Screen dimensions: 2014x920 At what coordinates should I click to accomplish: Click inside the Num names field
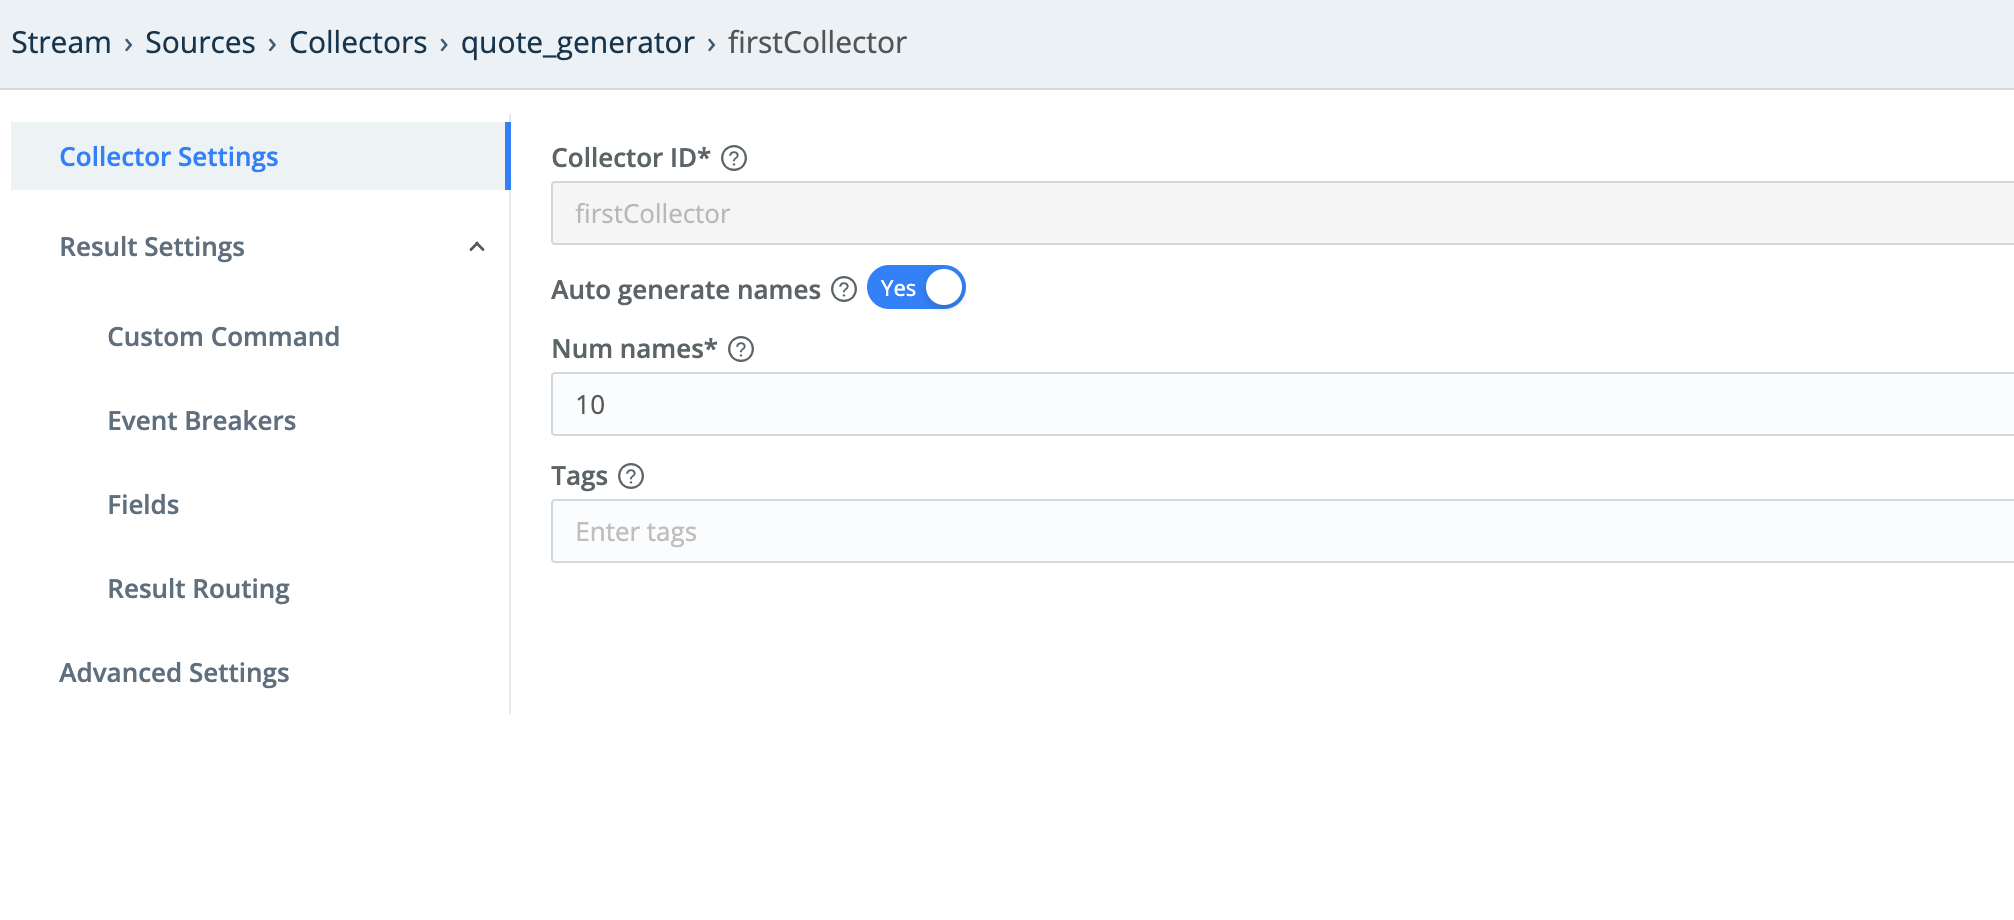coord(1000,404)
